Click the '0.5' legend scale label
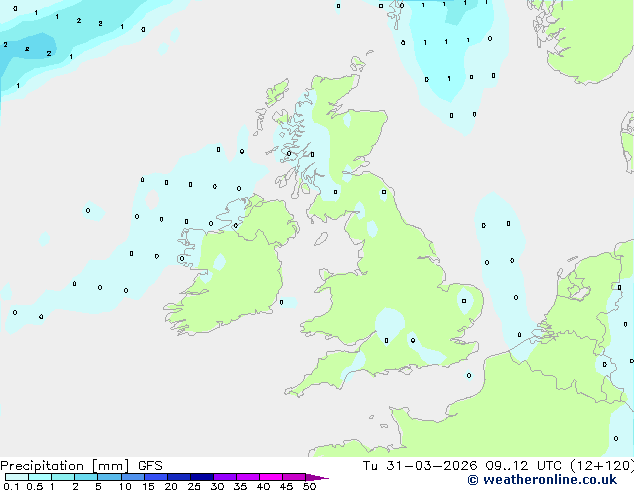Image resolution: width=634 pixels, height=490 pixels. [x=35, y=486]
